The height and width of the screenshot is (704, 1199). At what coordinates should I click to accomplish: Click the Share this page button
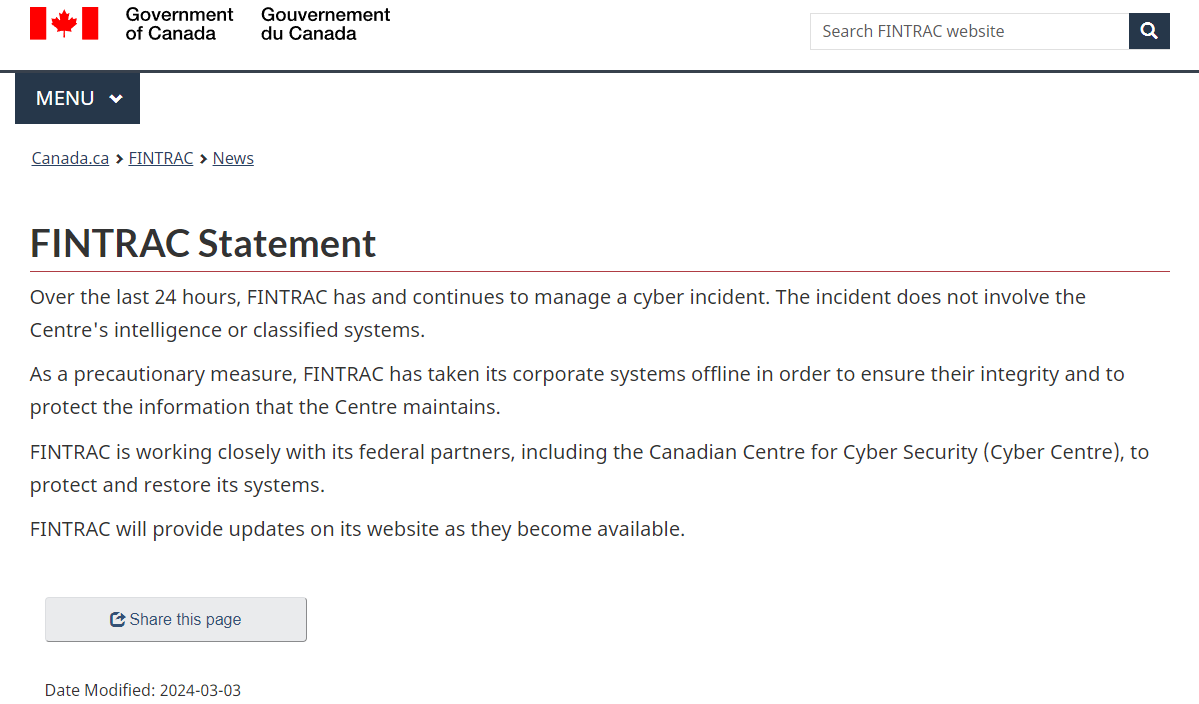click(176, 619)
